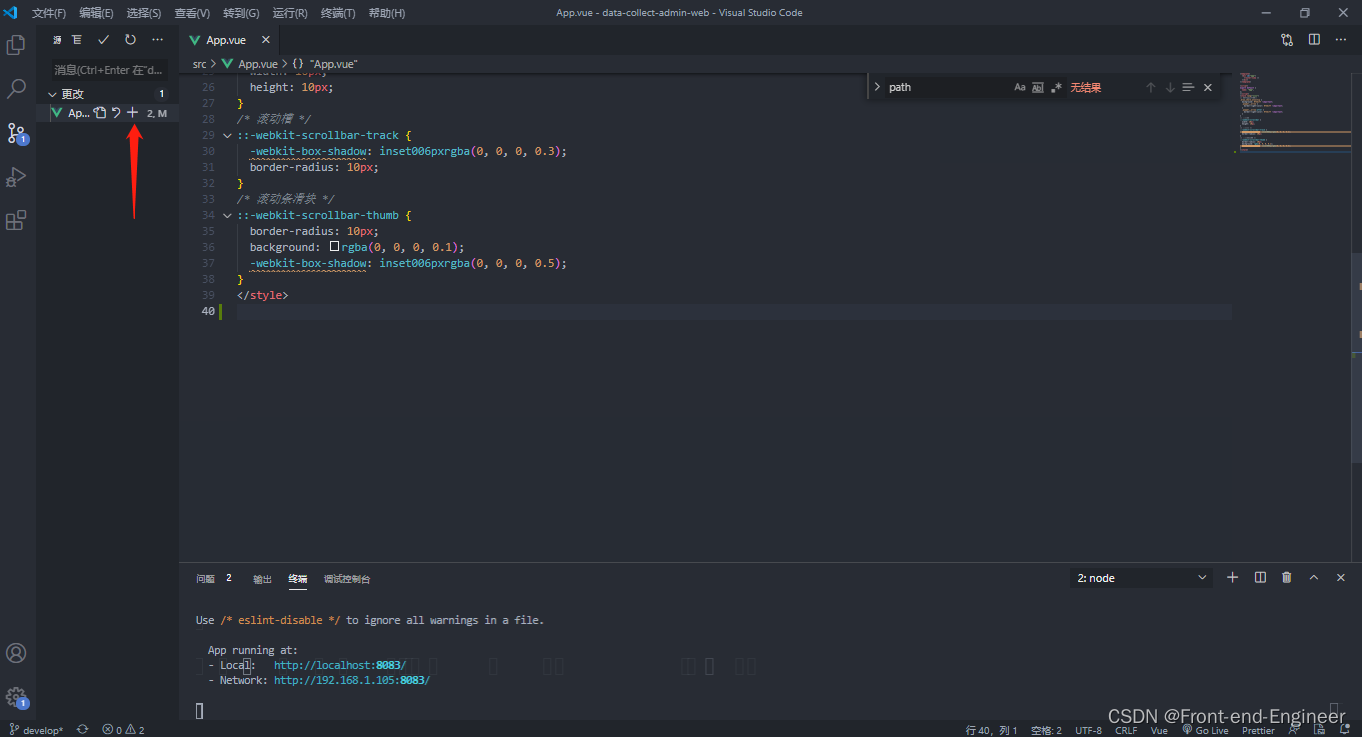Switch to the 调试控制台 debug console tab
This screenshot has width=1362, height=737.
coord(347,578)
